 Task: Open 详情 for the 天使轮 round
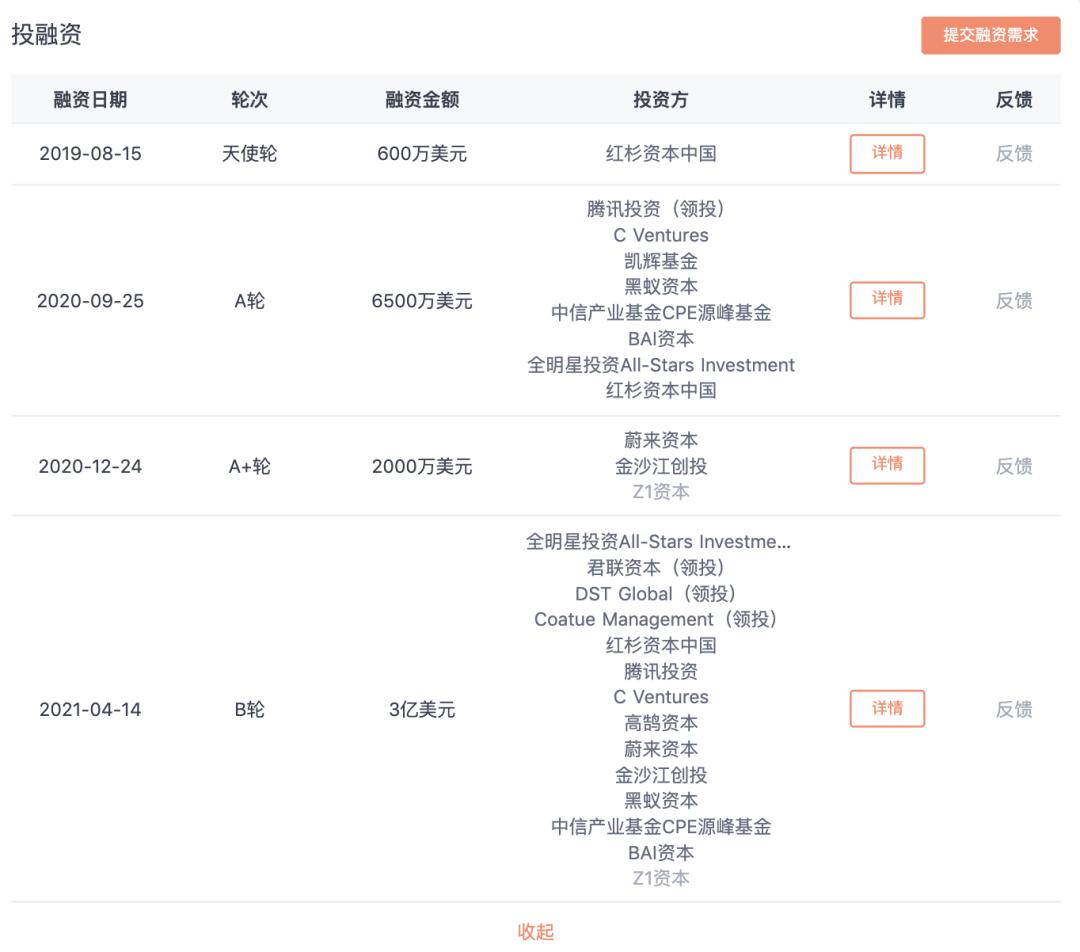pyautogui.click(x=887, y=154)
